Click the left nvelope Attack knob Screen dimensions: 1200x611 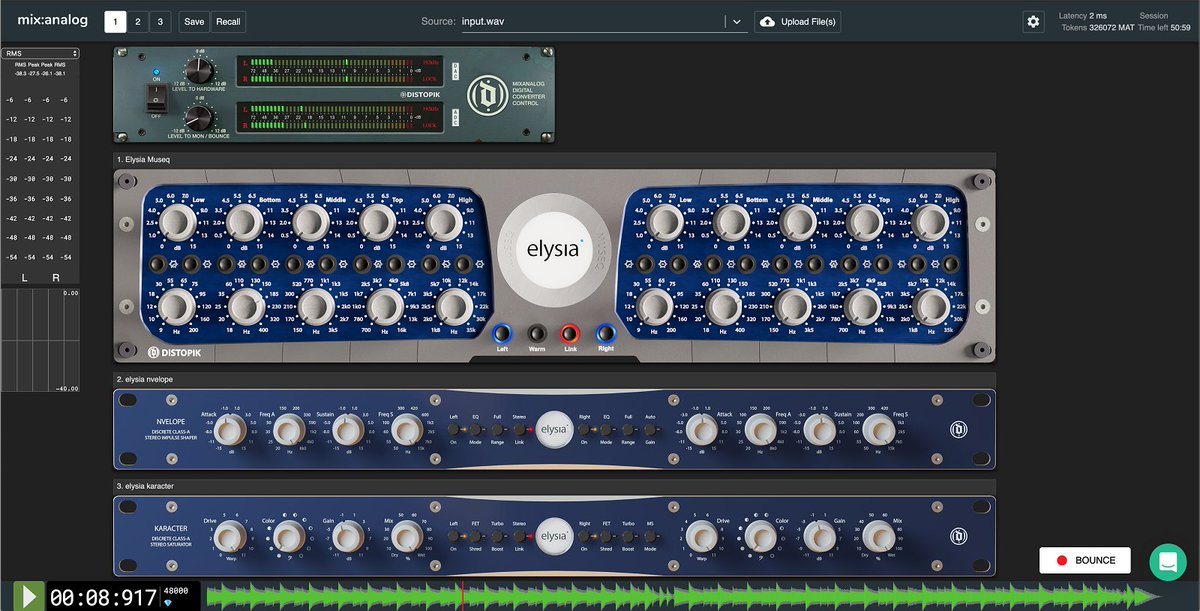231,431
